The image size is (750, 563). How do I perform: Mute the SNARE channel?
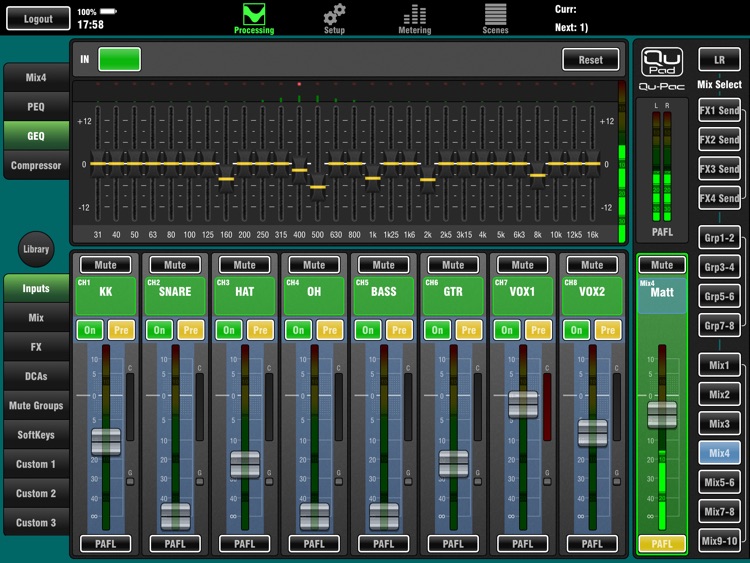point(175,265)
